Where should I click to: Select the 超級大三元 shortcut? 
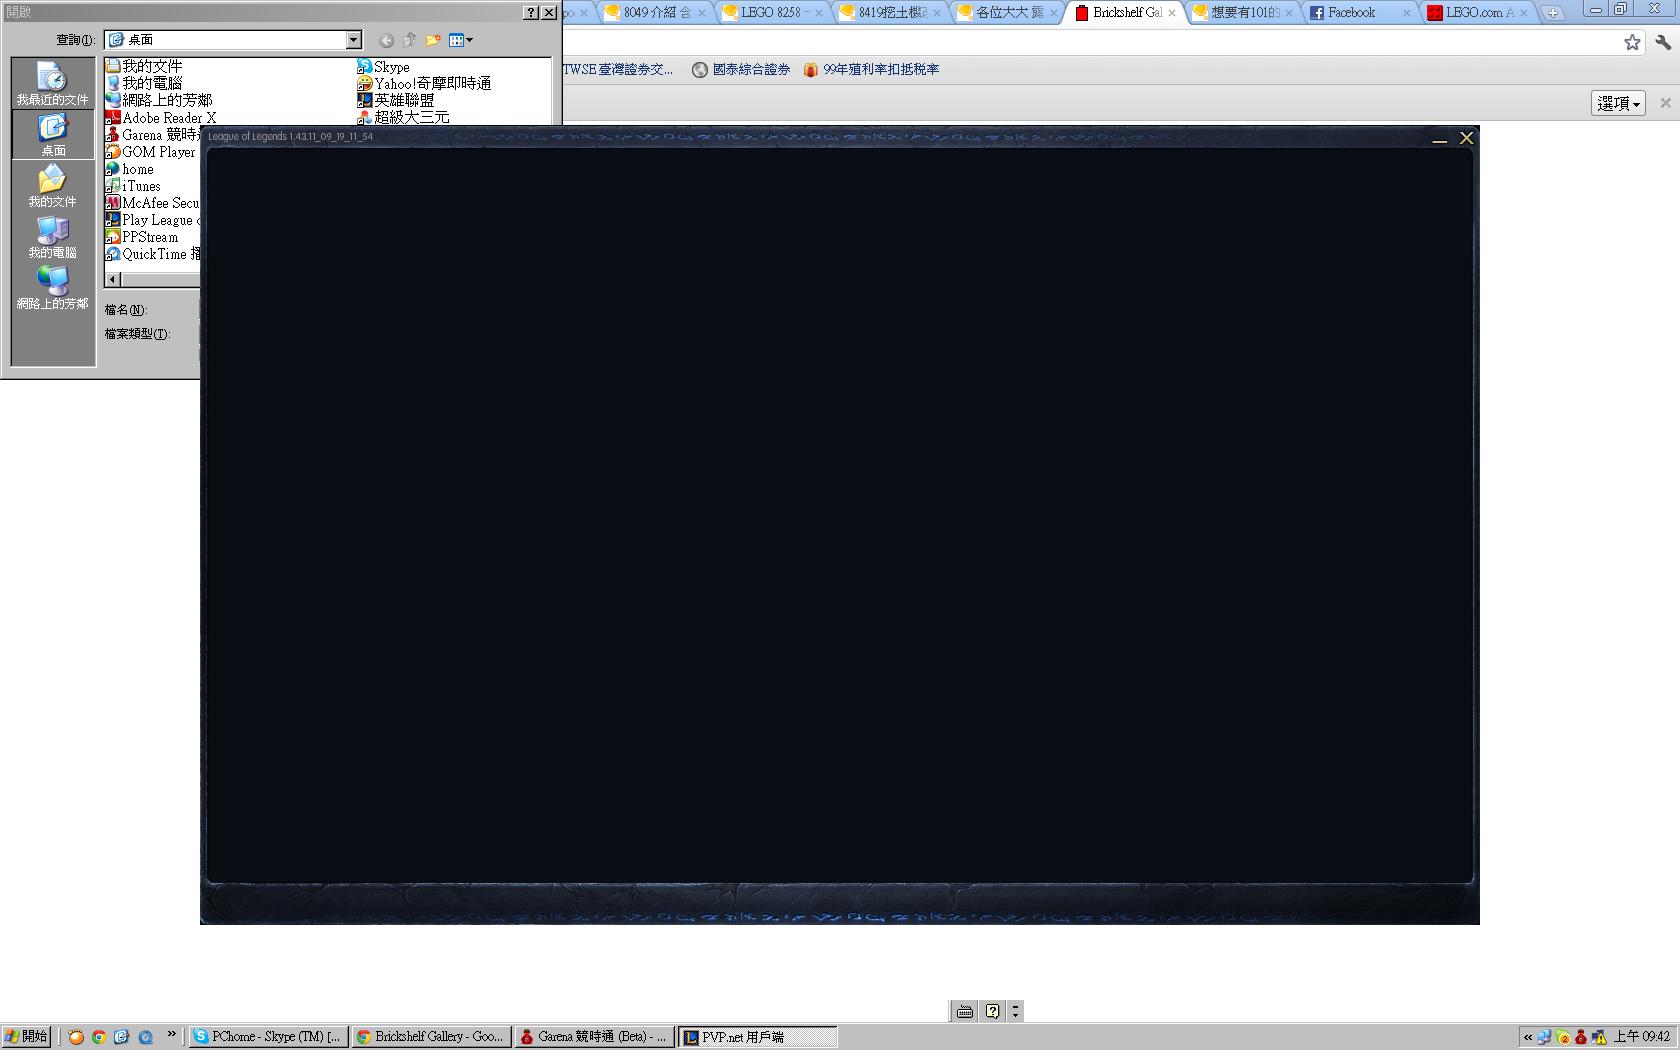point(403,117)
